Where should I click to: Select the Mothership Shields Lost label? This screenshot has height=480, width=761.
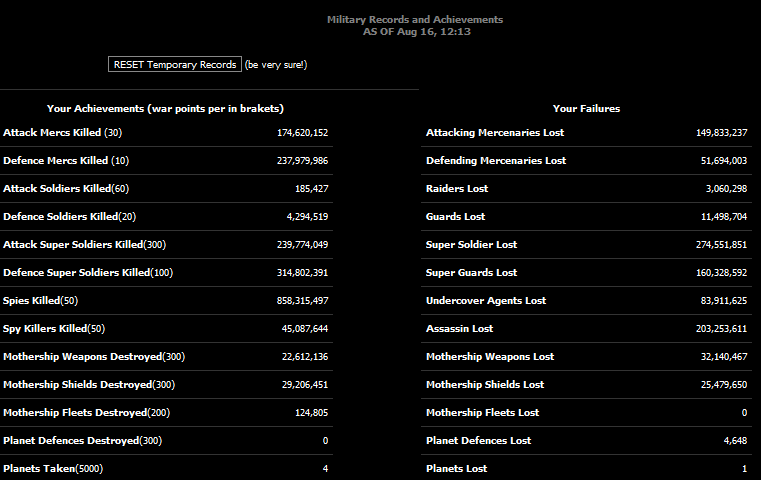(x=485, y=384)
